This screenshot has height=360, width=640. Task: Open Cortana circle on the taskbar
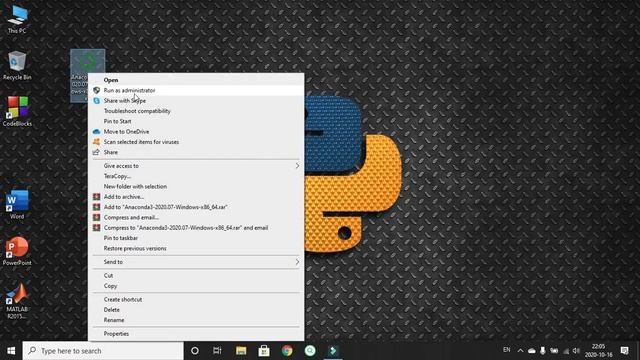point(195,351)
